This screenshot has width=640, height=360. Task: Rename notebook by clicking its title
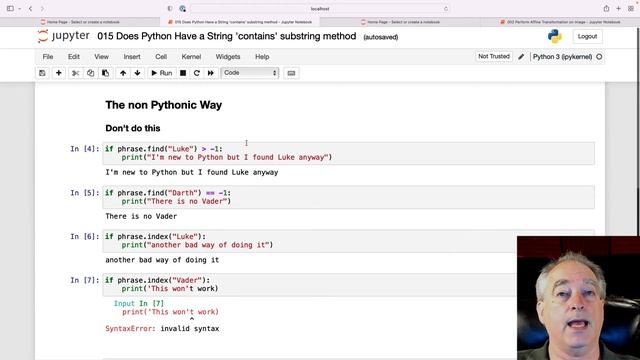point(227,36)
